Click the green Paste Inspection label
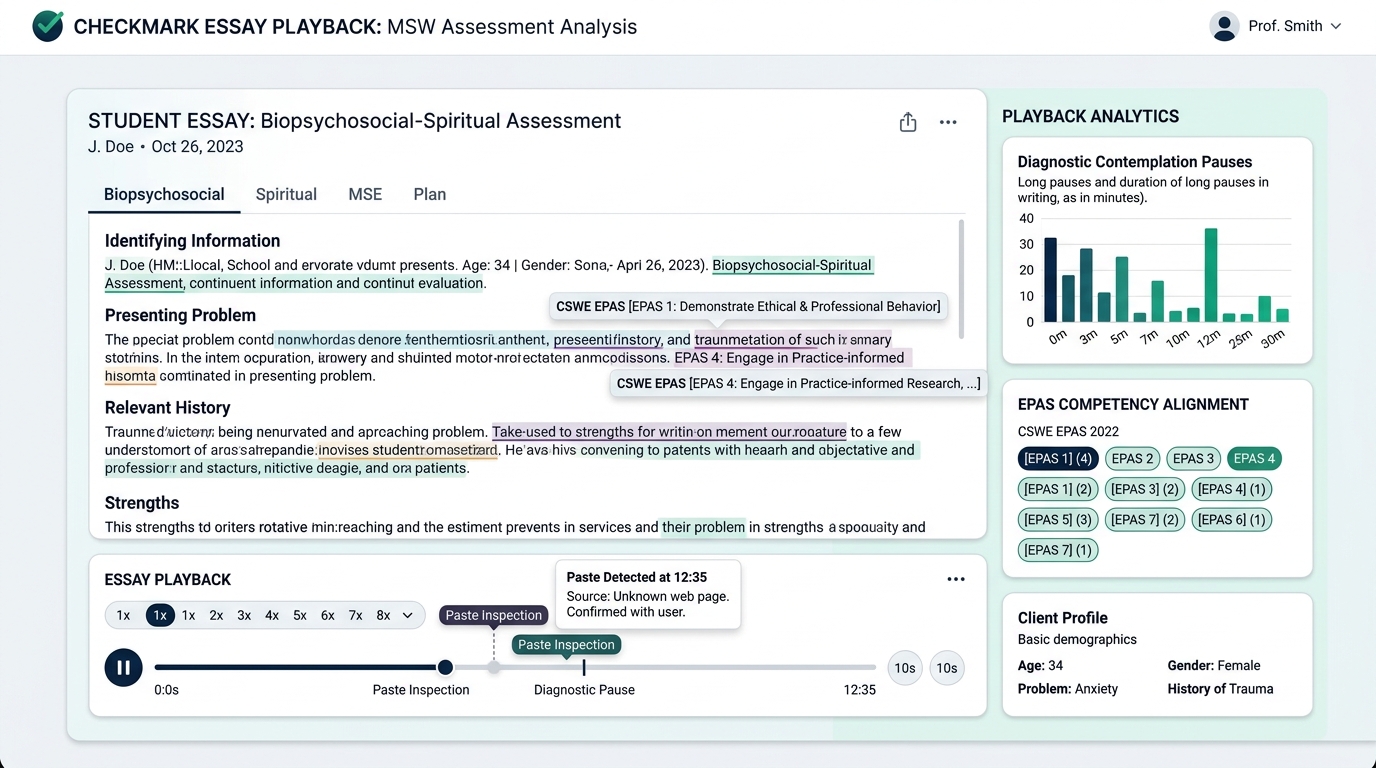 tap(566, 645)
